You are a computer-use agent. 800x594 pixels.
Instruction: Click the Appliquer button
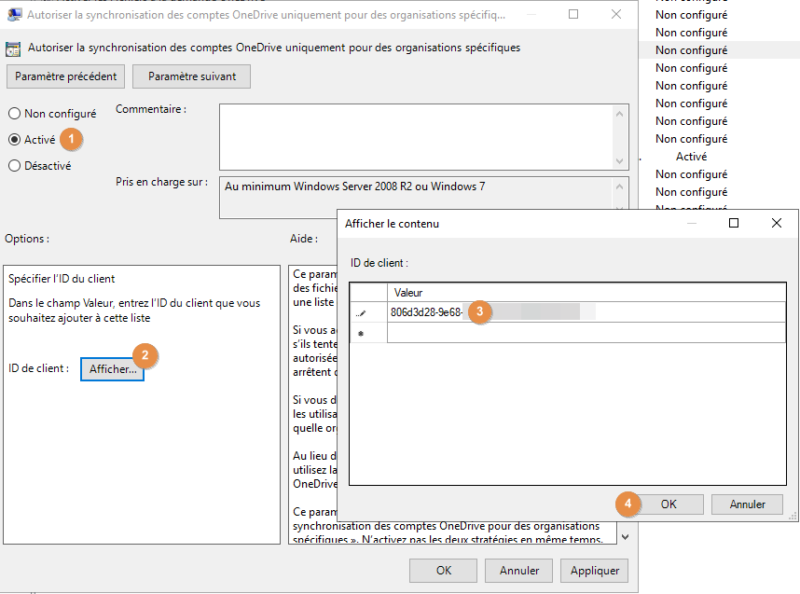[x=594, y=570]
